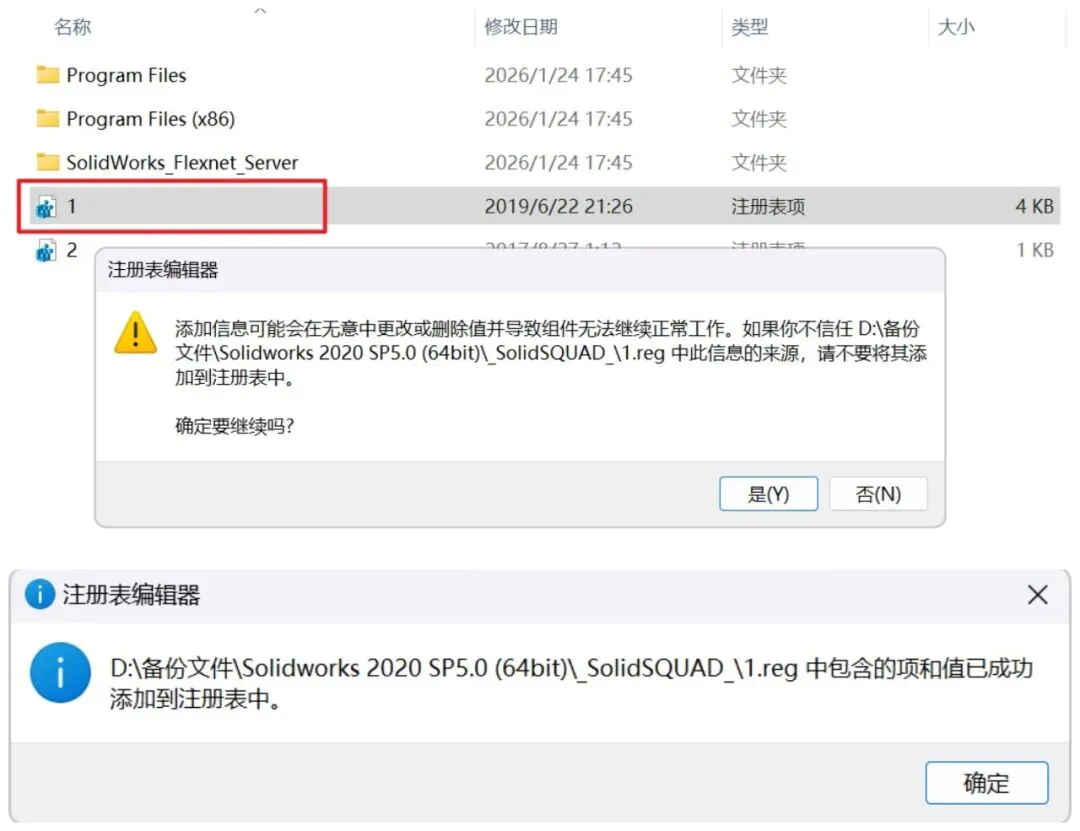
Task: Click the sort chevron above 名称 column
Action: coord(260,10)
